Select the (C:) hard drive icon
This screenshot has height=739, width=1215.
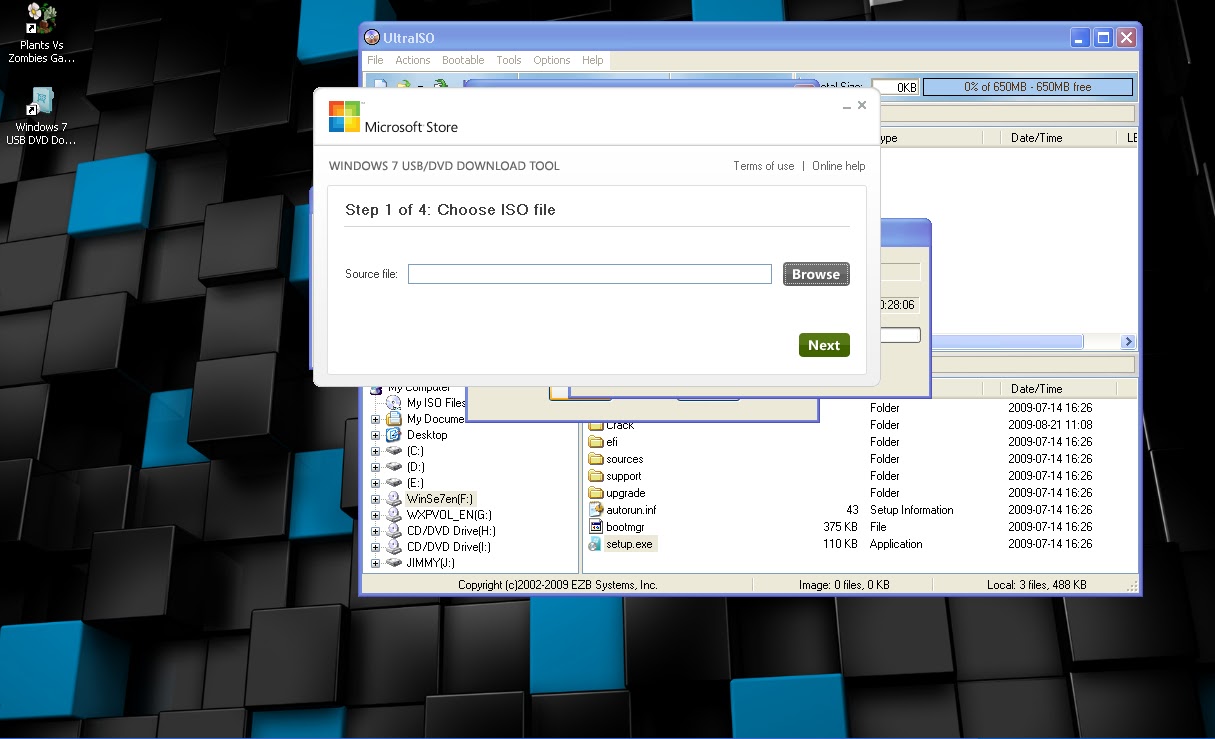click(394, 451)
